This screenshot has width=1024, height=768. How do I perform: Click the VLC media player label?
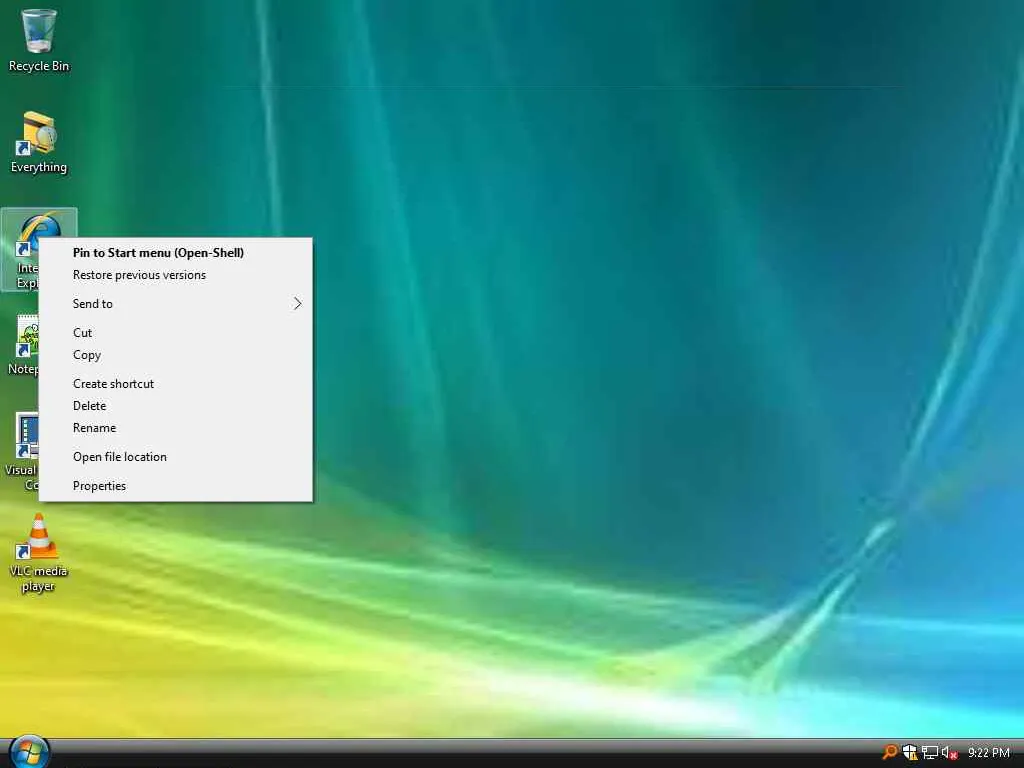click(38, 578)
